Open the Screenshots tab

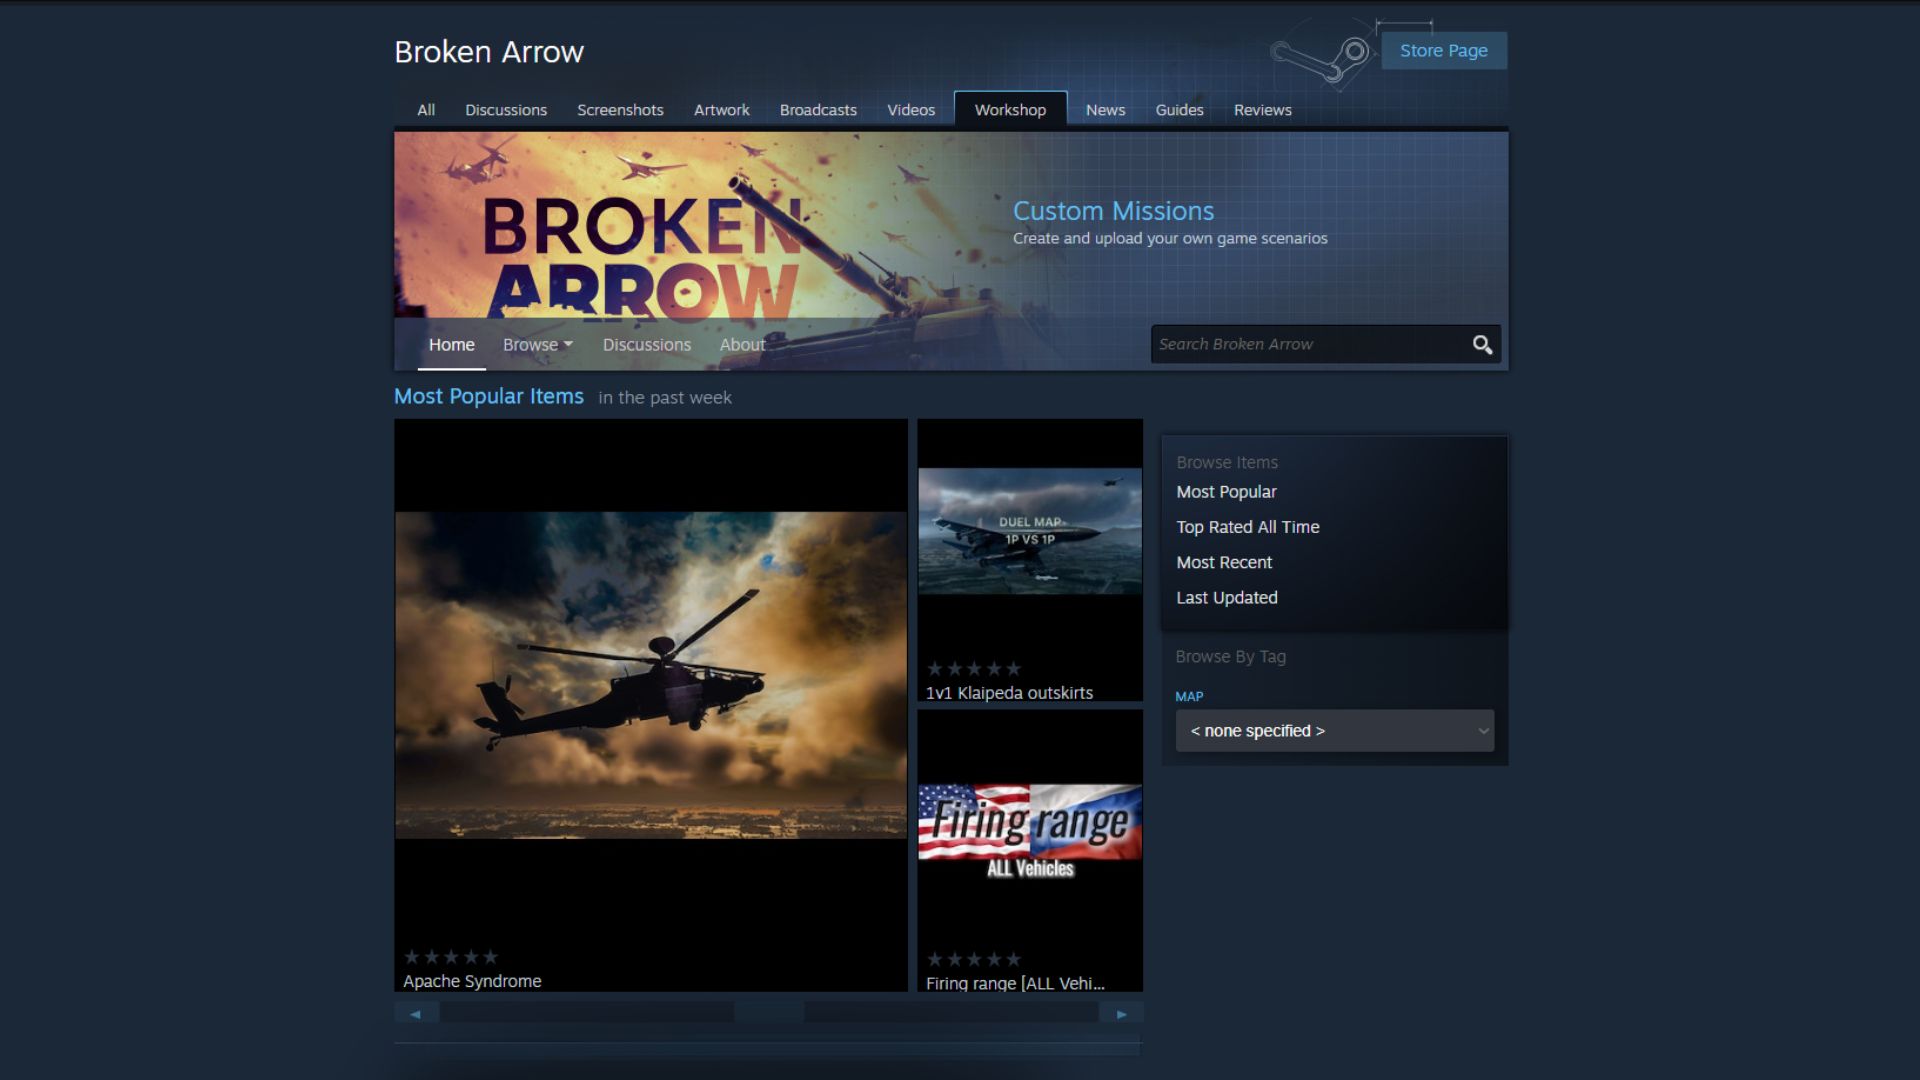click(x=620, y=110)
